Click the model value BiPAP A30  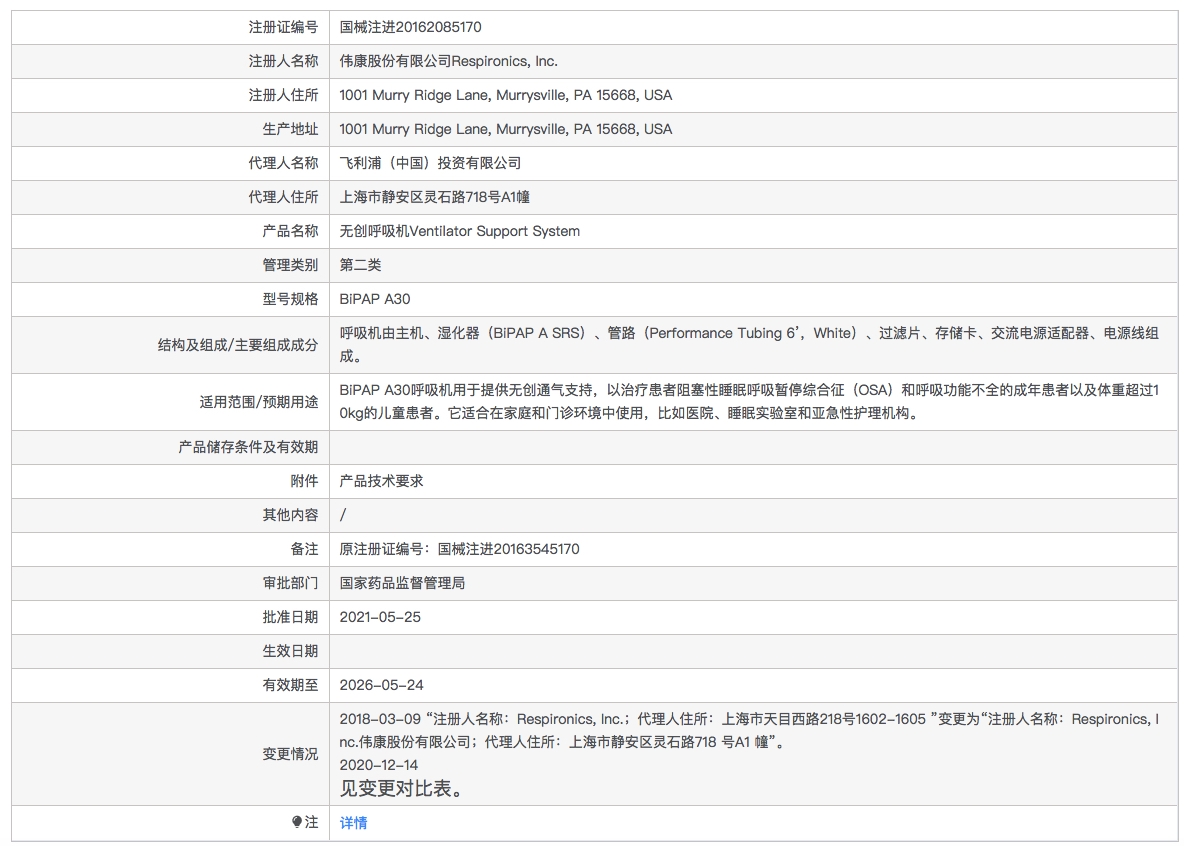tap(375, 299)
